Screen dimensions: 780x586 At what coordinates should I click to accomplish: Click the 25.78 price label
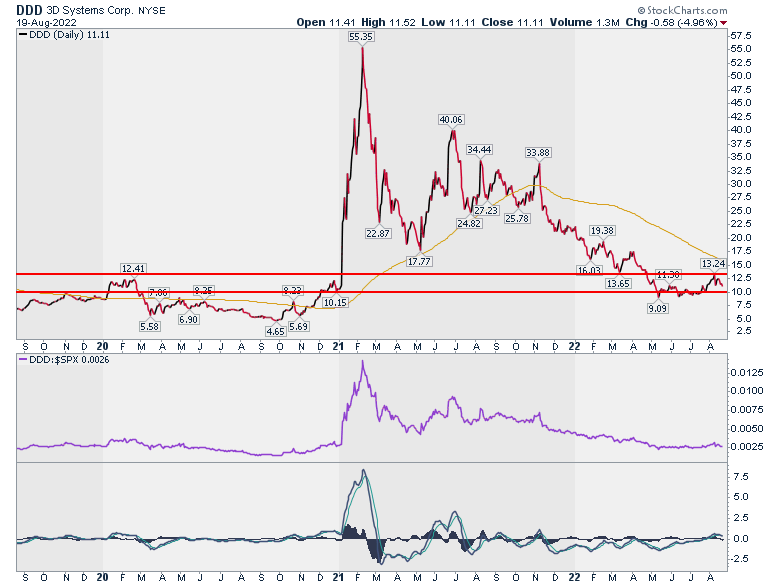point(517,218)
